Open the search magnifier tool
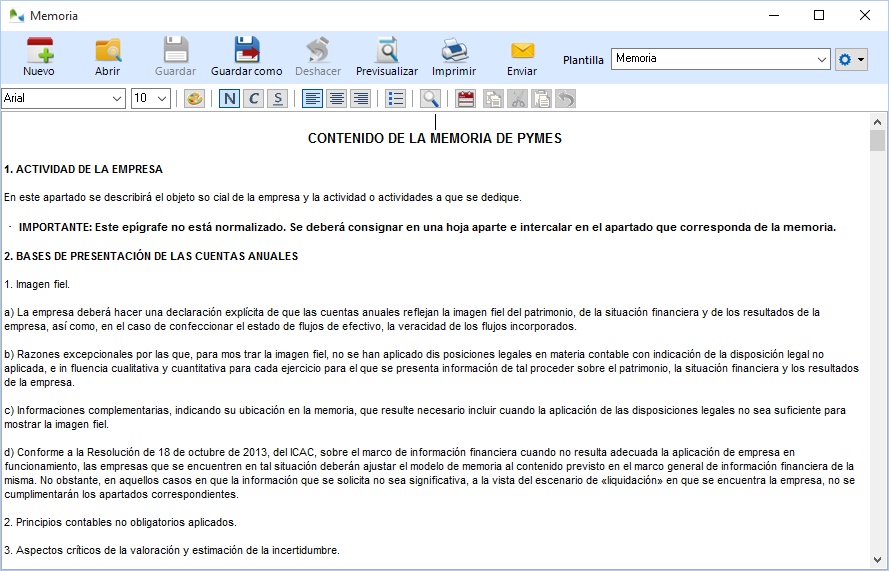 pyautogui.click(x=430, y=99)
